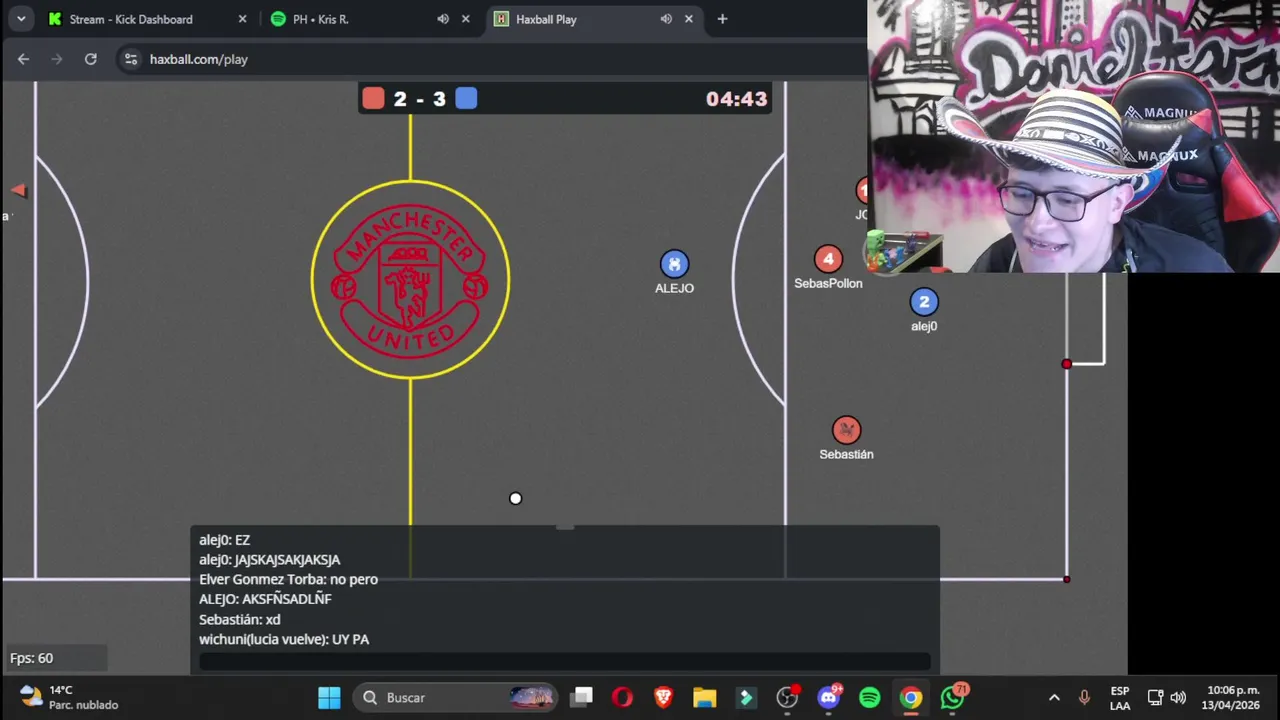Change the ESP LAA keyboard language
Image resolution: width=1280 pixels, height=720 pixels.
[1120, 697]
